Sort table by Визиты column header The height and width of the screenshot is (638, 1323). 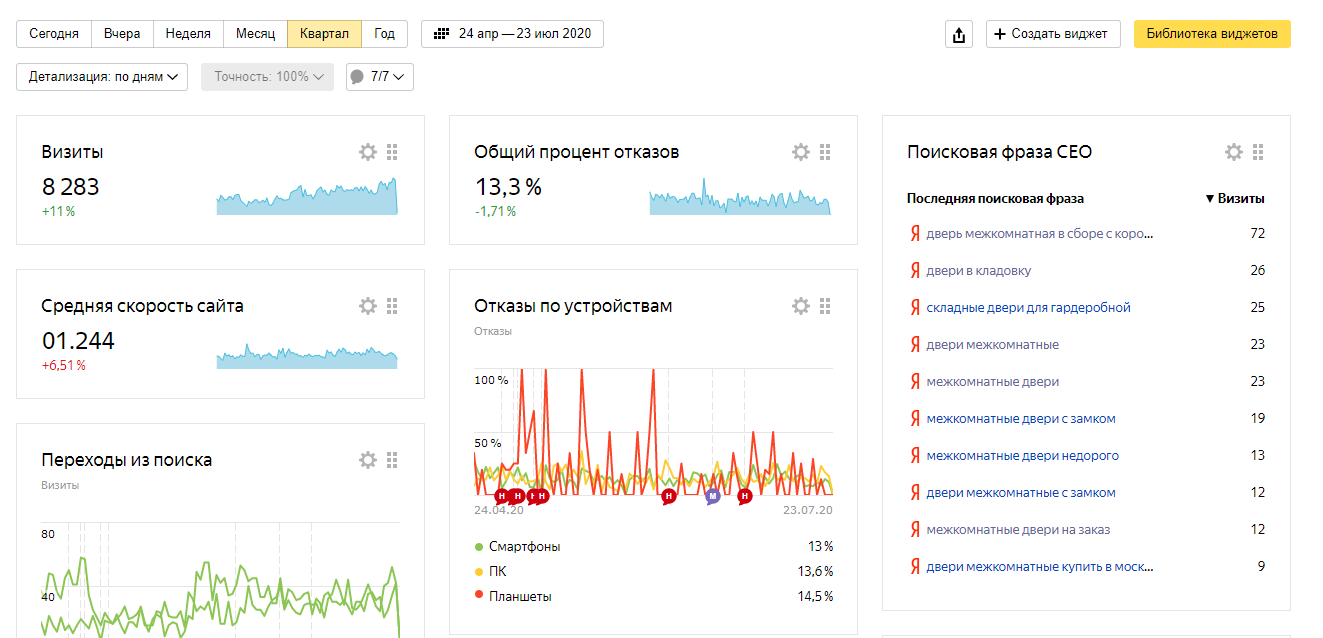pyautogui.click(x=1235, y=199)
